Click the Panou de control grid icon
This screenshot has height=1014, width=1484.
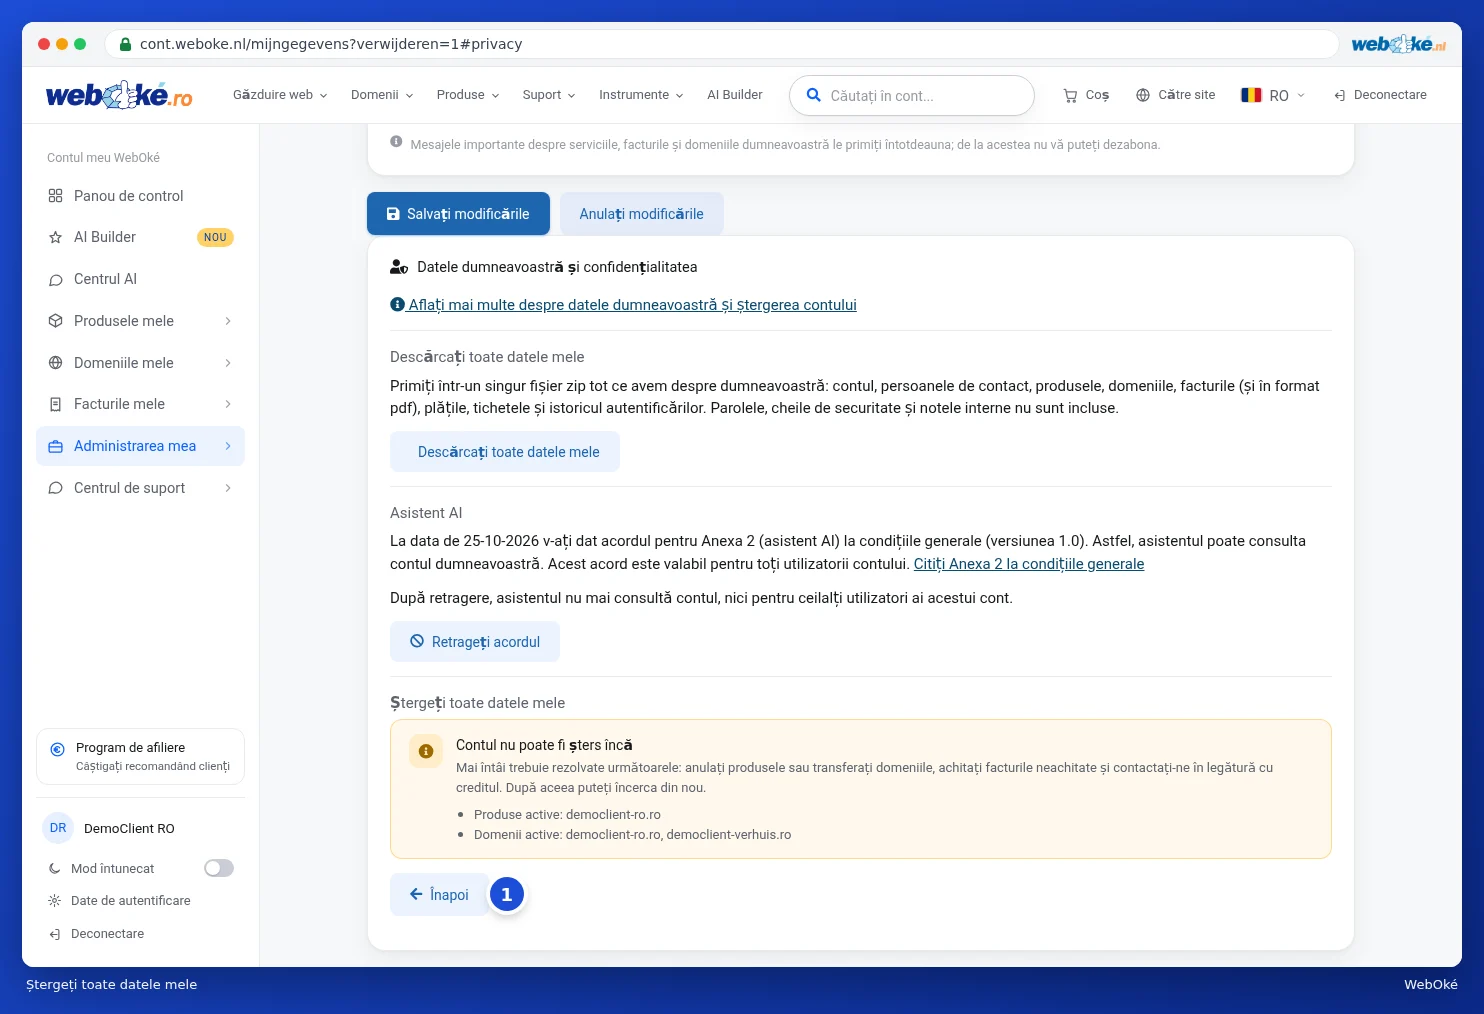(56, 196)
